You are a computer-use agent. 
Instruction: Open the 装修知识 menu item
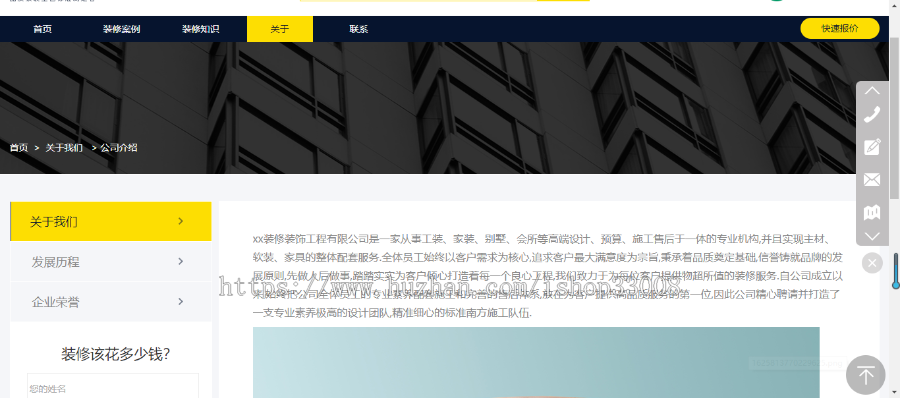(201, 29)
